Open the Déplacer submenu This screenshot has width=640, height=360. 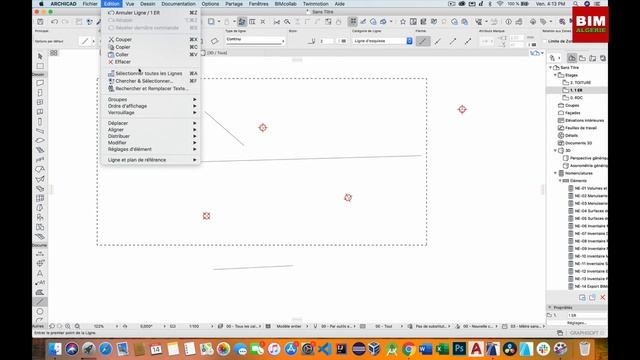point(151,123)
